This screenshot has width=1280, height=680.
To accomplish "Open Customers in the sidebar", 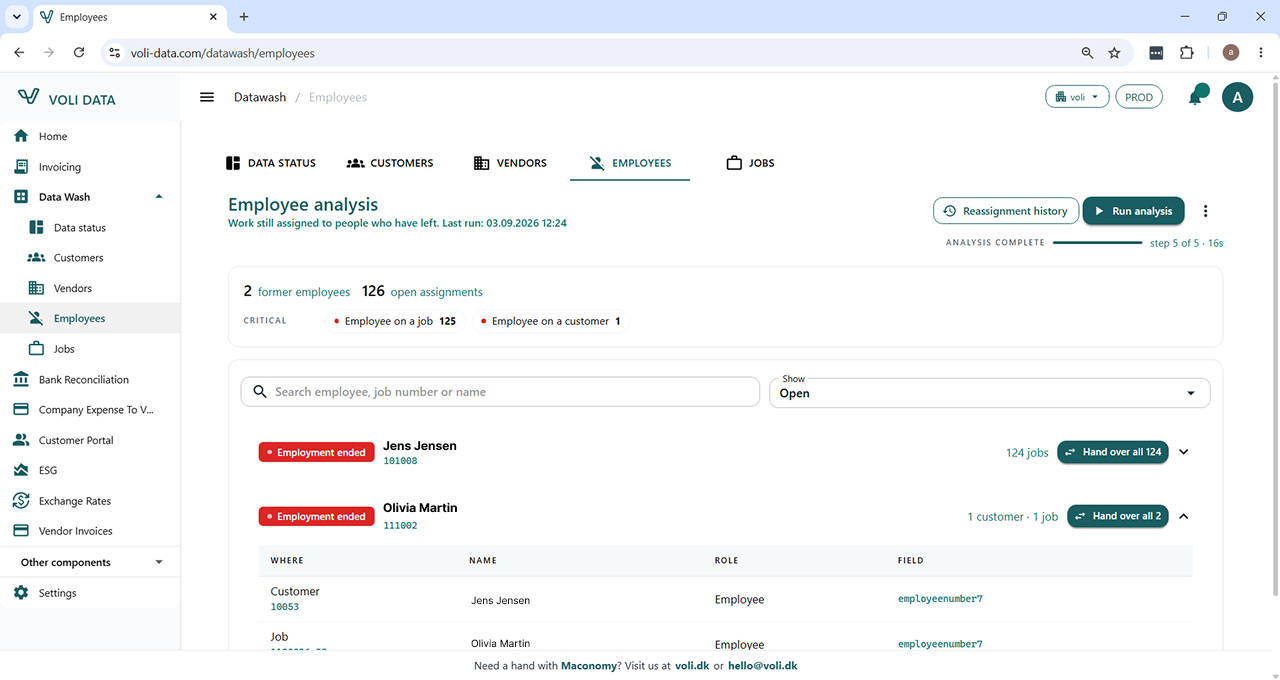I will point(79,258).
